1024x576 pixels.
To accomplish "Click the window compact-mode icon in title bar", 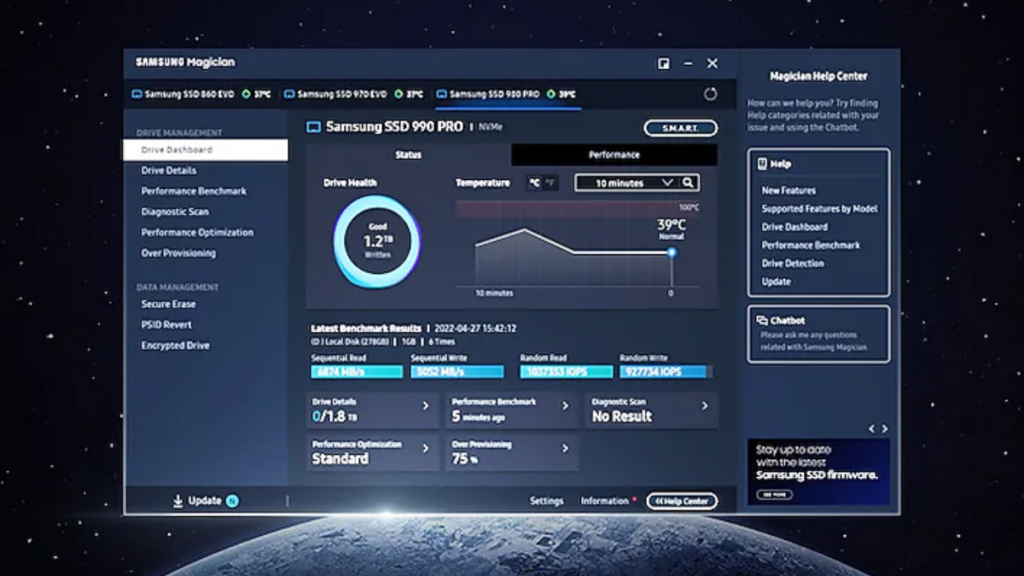I will [664, 63].
